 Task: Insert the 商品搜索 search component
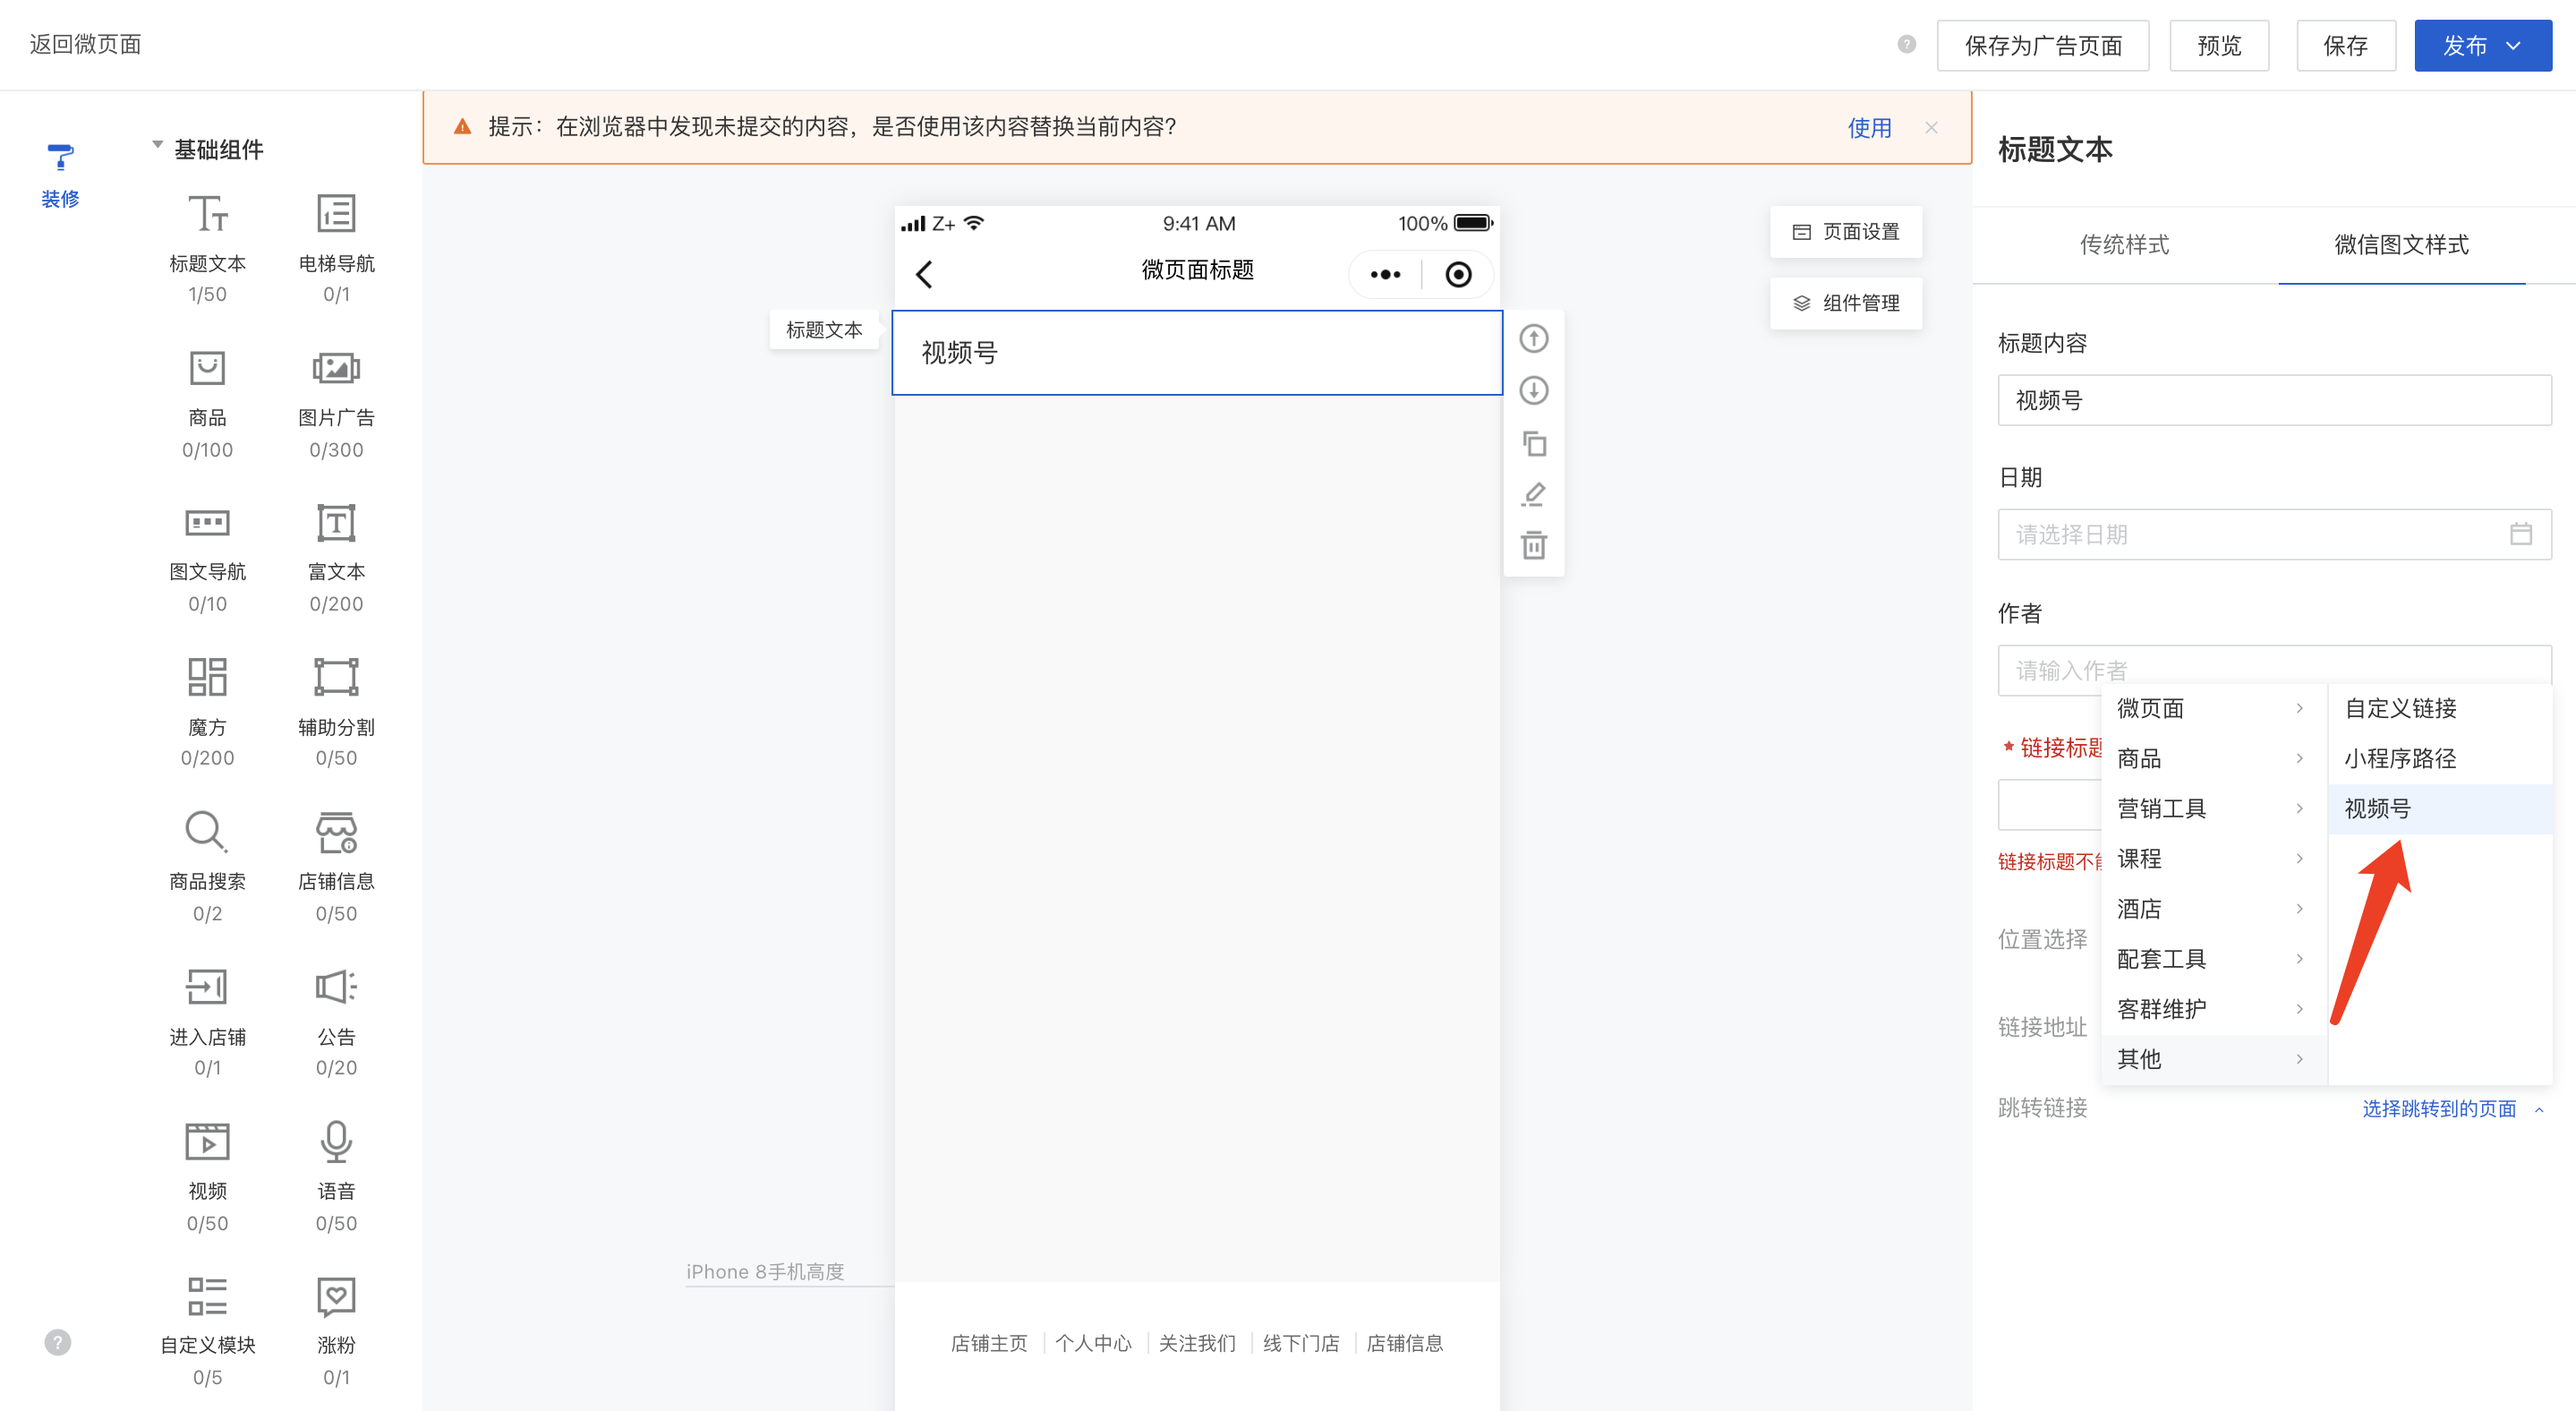pos(207,850)
